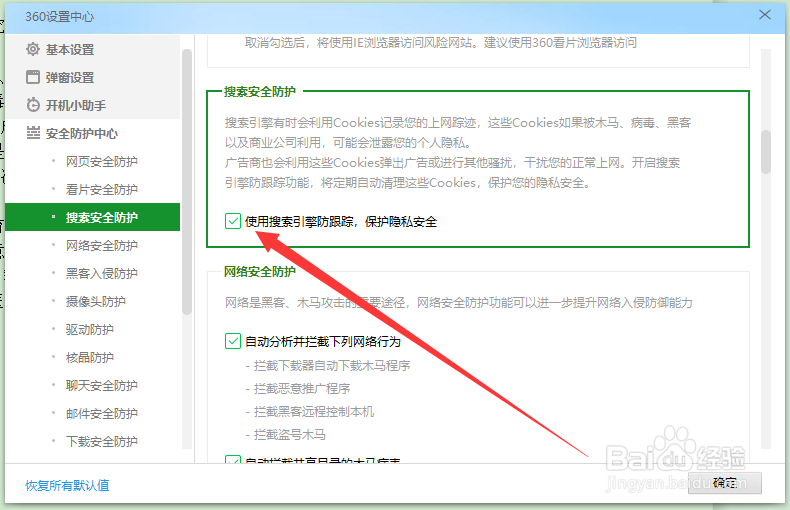Click 拦截盗号木马 text
The height and width of the screenshot is (510, 790).
tap(290, 434)
